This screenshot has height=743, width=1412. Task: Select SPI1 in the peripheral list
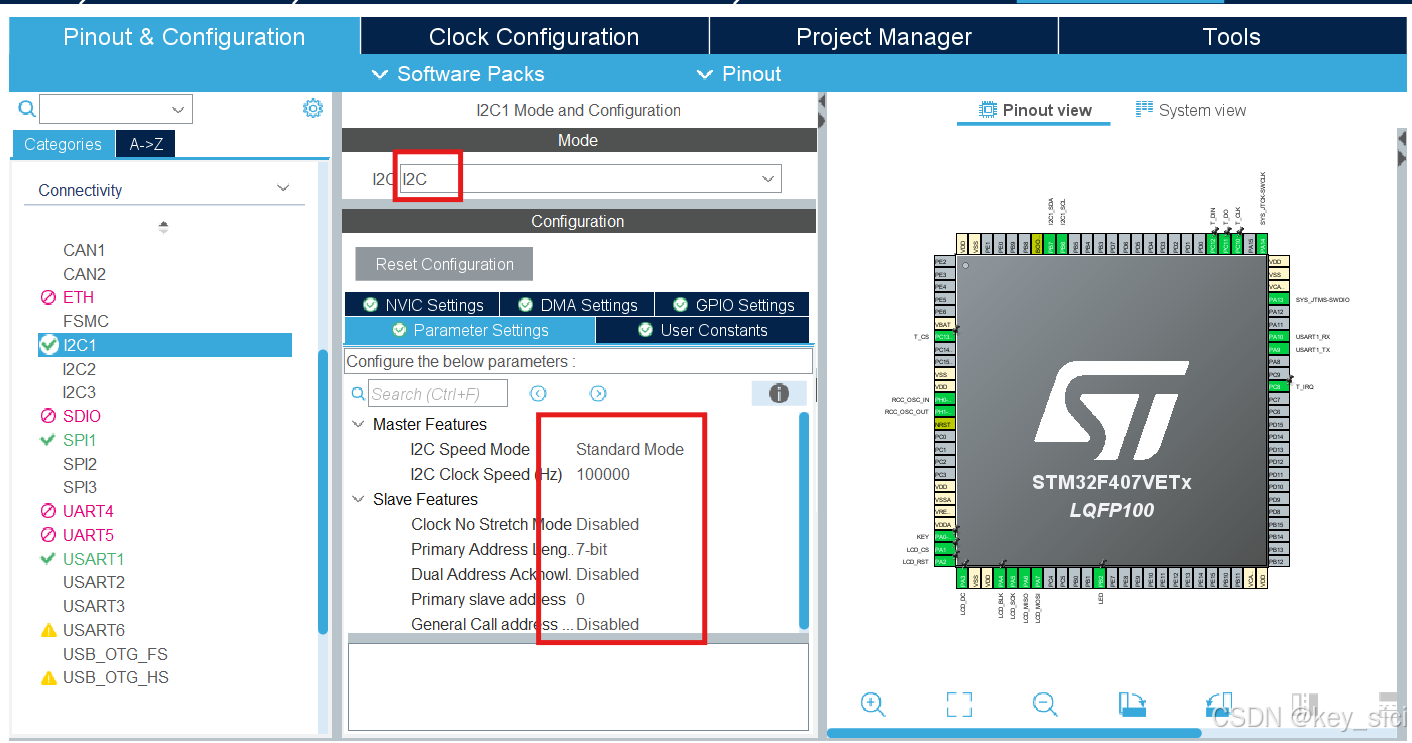tap(79, 440)
